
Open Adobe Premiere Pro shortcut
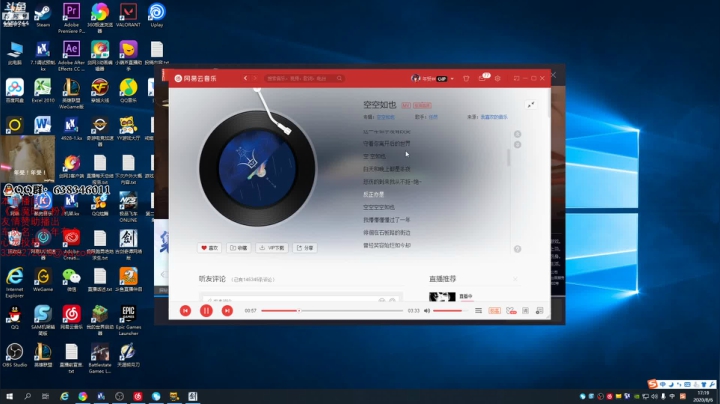click(71, 17)
